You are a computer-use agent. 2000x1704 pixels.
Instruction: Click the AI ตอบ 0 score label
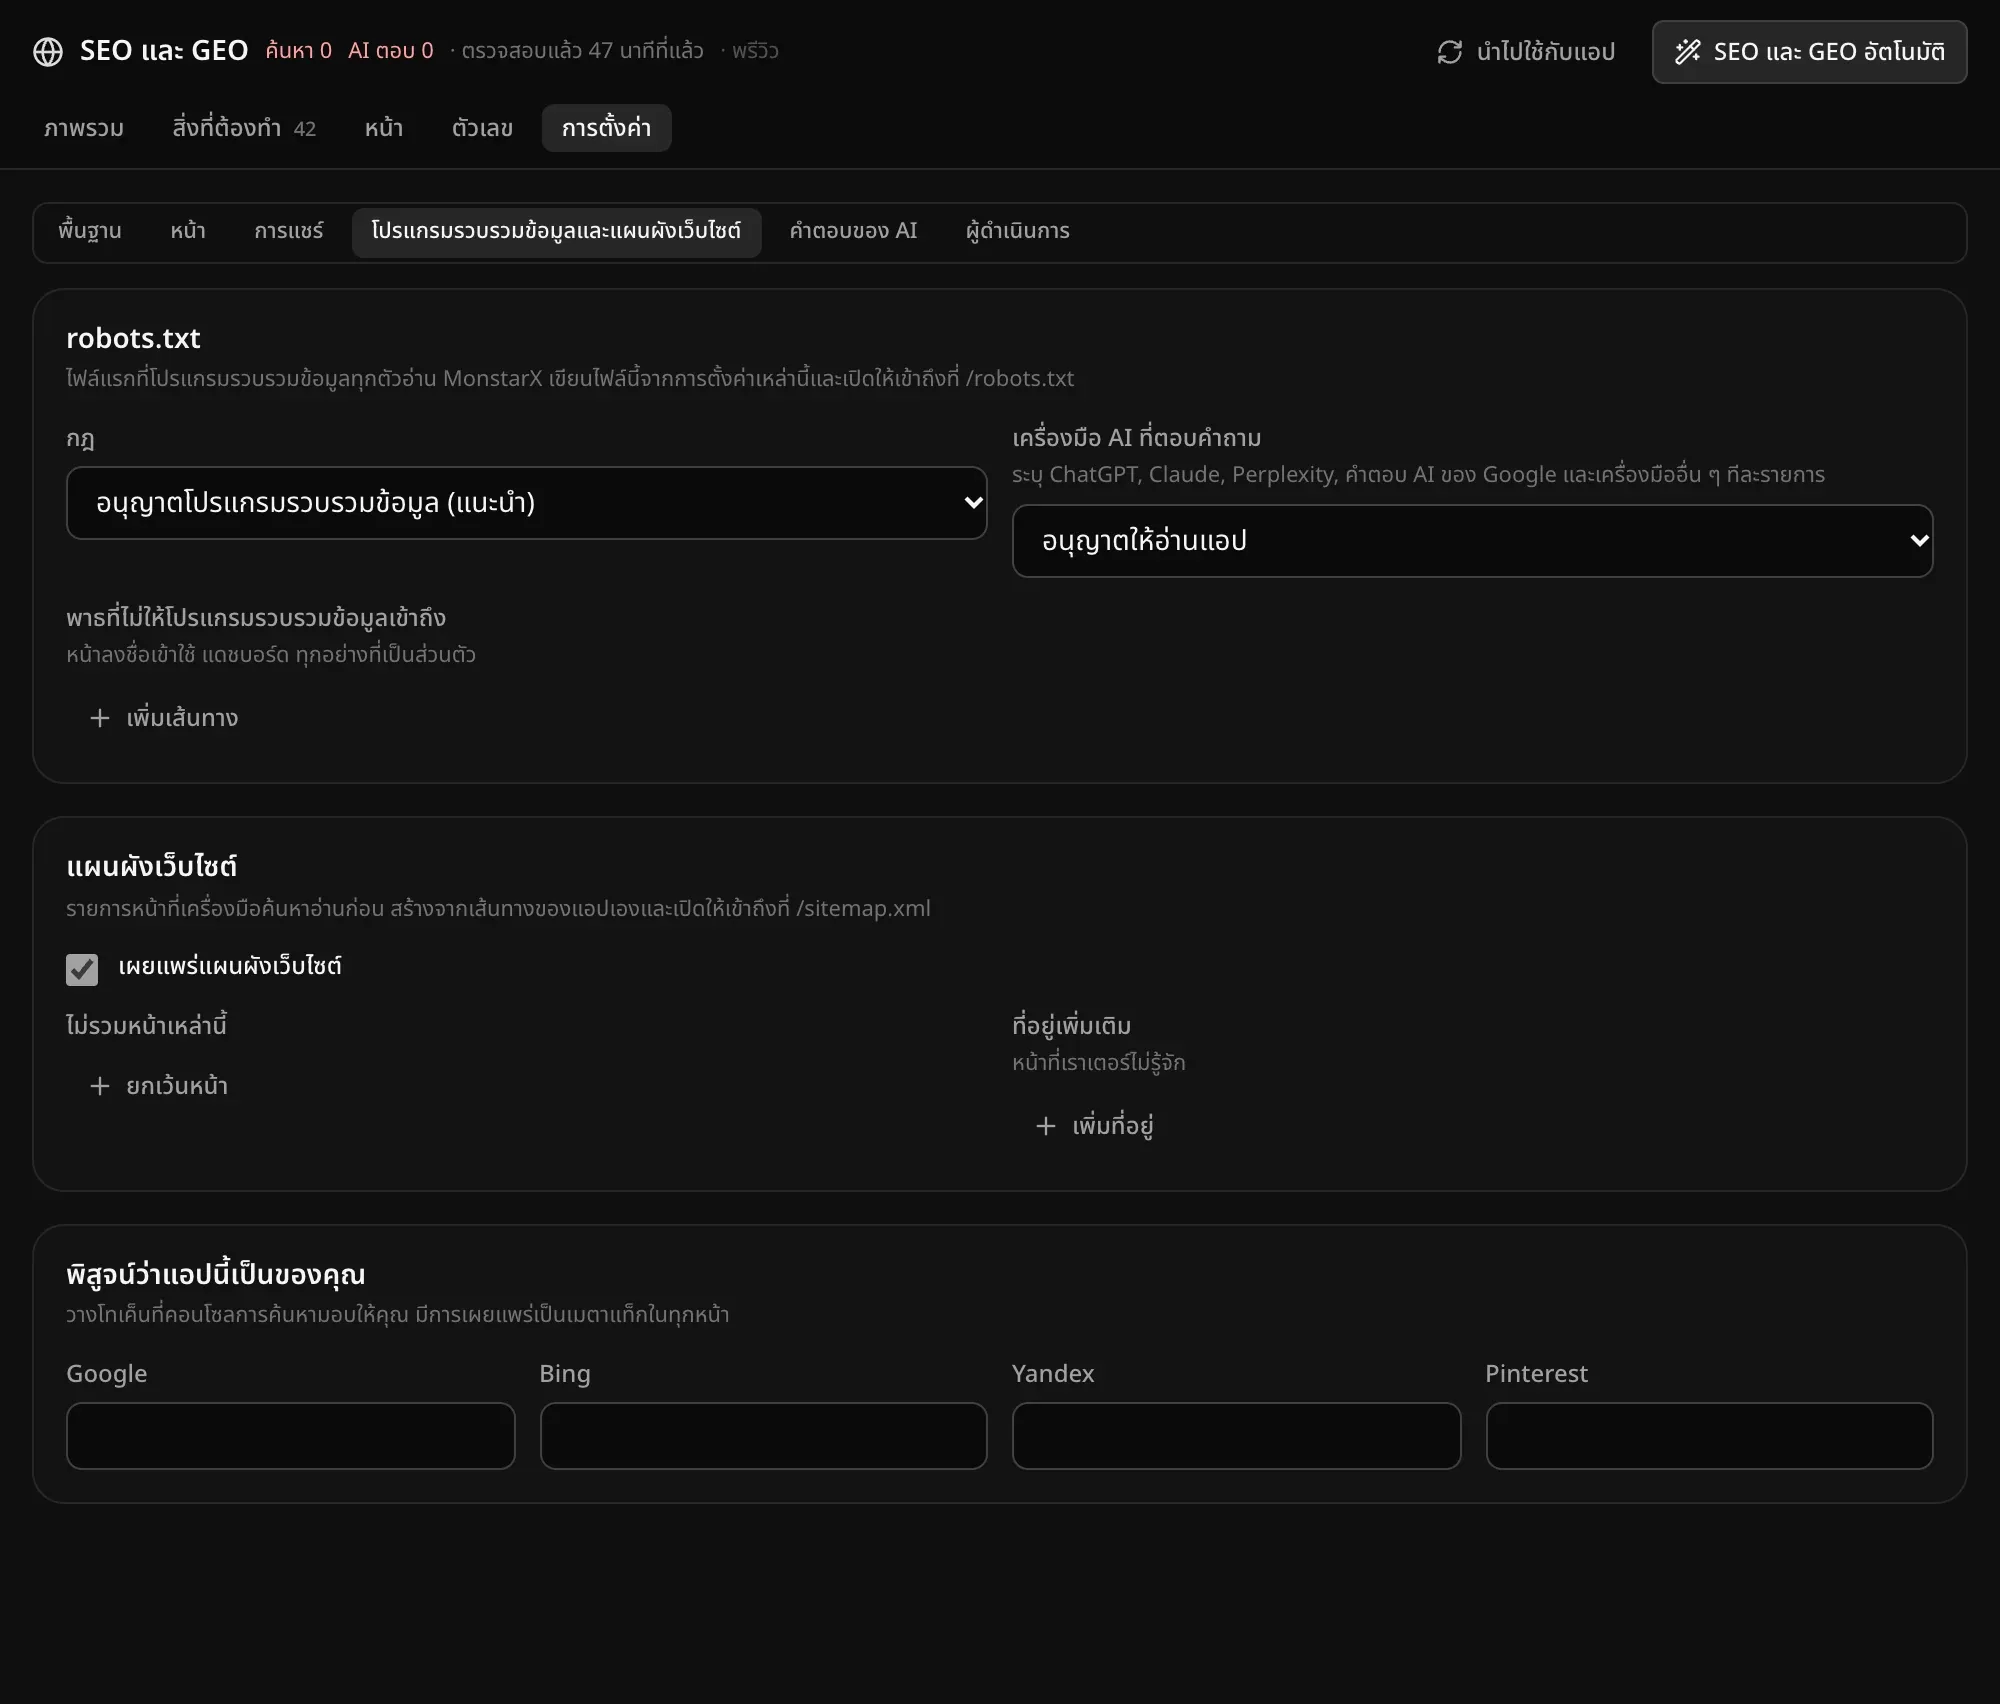[391, 51]
